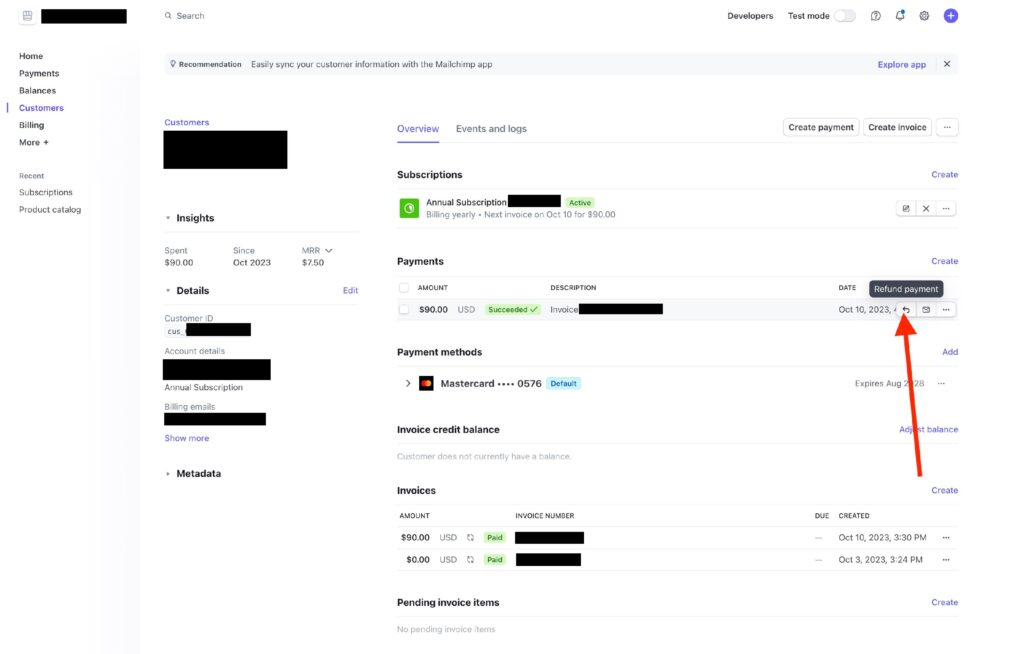Open the notifications bell icon
This screenshot has width=1024, height=654.
pos(900,16)
